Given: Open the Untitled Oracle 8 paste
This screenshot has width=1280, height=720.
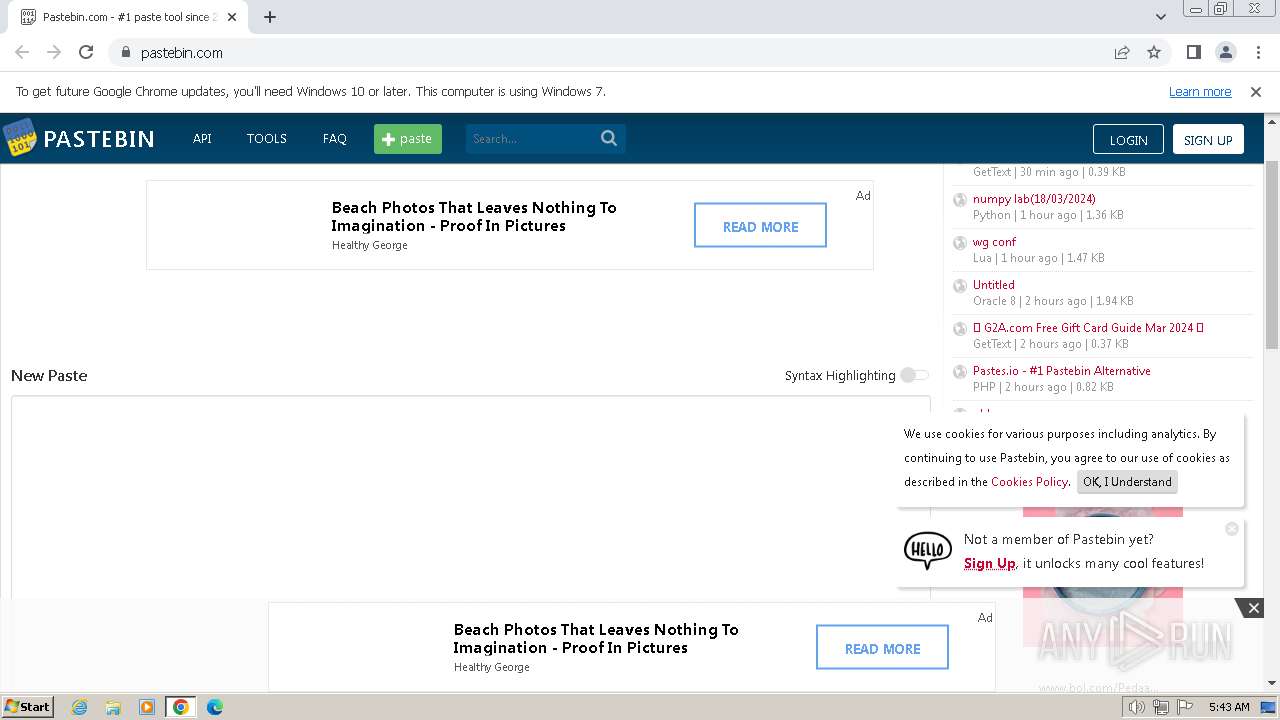Looking at the screenshot, I should coord(993,284).
